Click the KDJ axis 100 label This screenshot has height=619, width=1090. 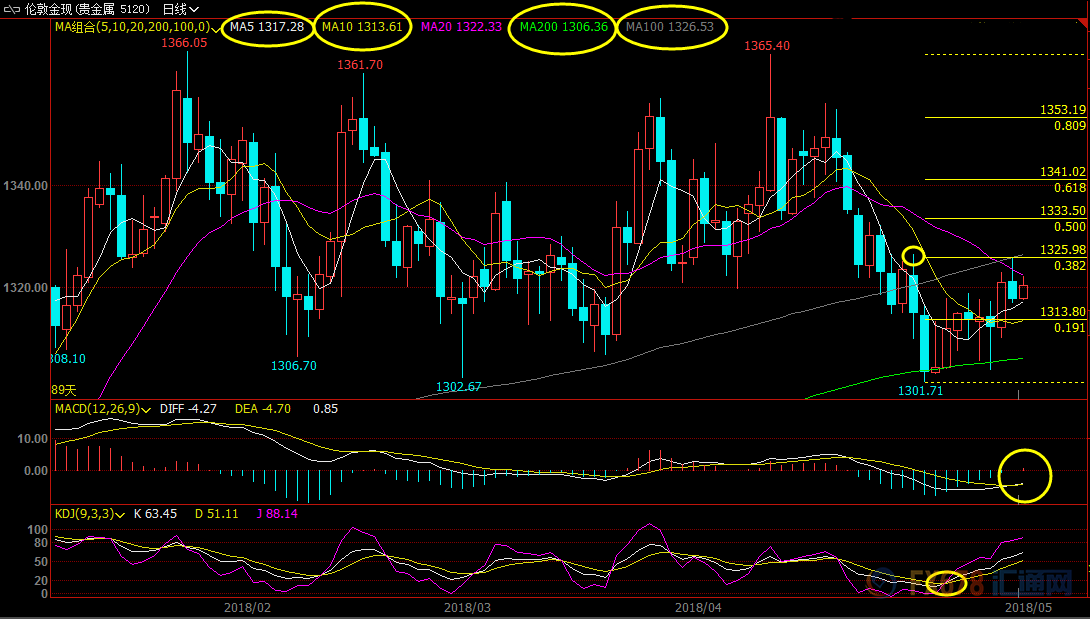(x=37, y=531)
